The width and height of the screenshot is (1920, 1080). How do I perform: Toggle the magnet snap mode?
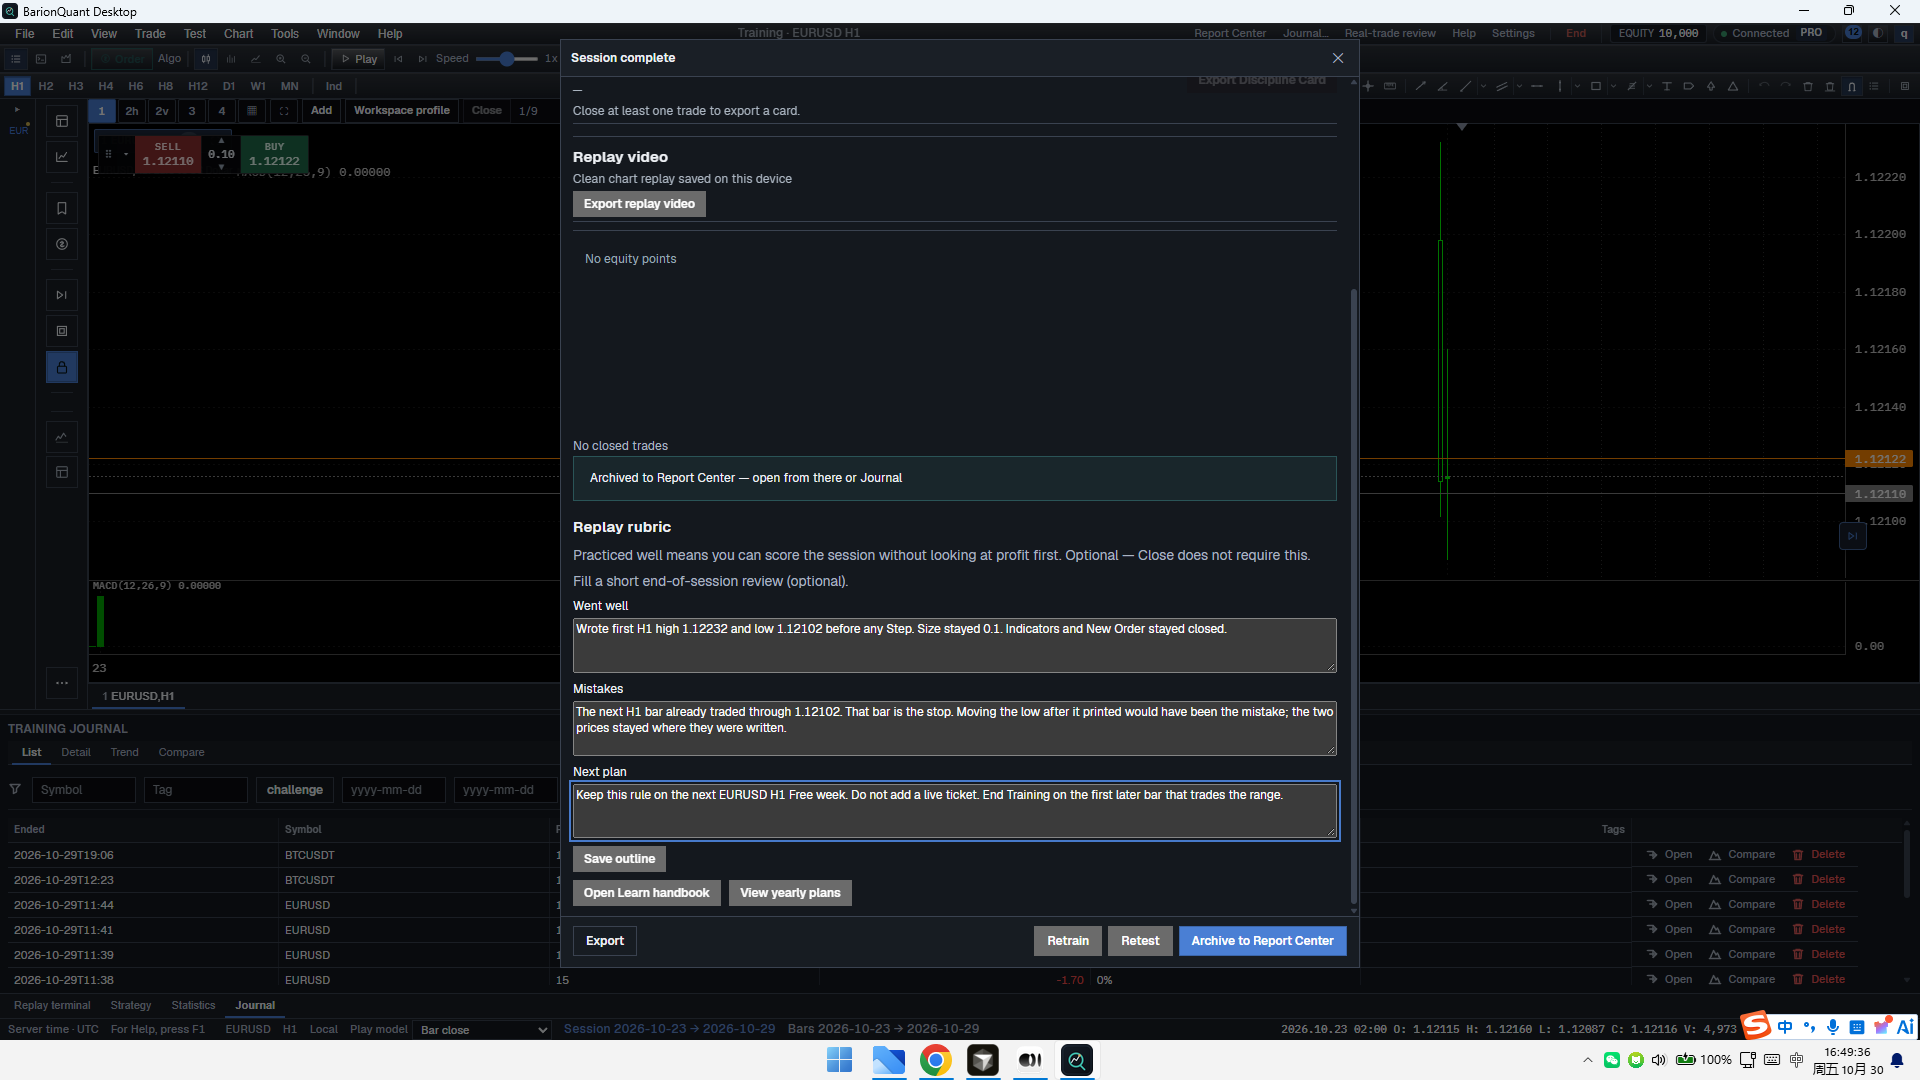[x=1852, y=86]
